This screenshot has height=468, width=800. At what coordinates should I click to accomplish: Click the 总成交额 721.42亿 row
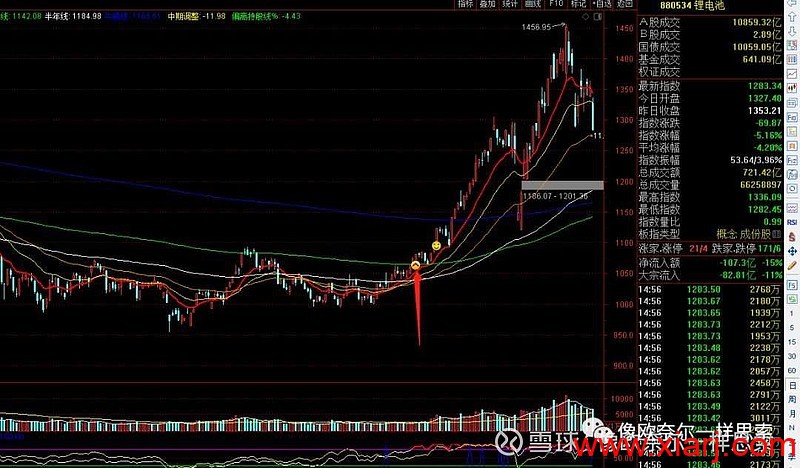pos(710,173)
